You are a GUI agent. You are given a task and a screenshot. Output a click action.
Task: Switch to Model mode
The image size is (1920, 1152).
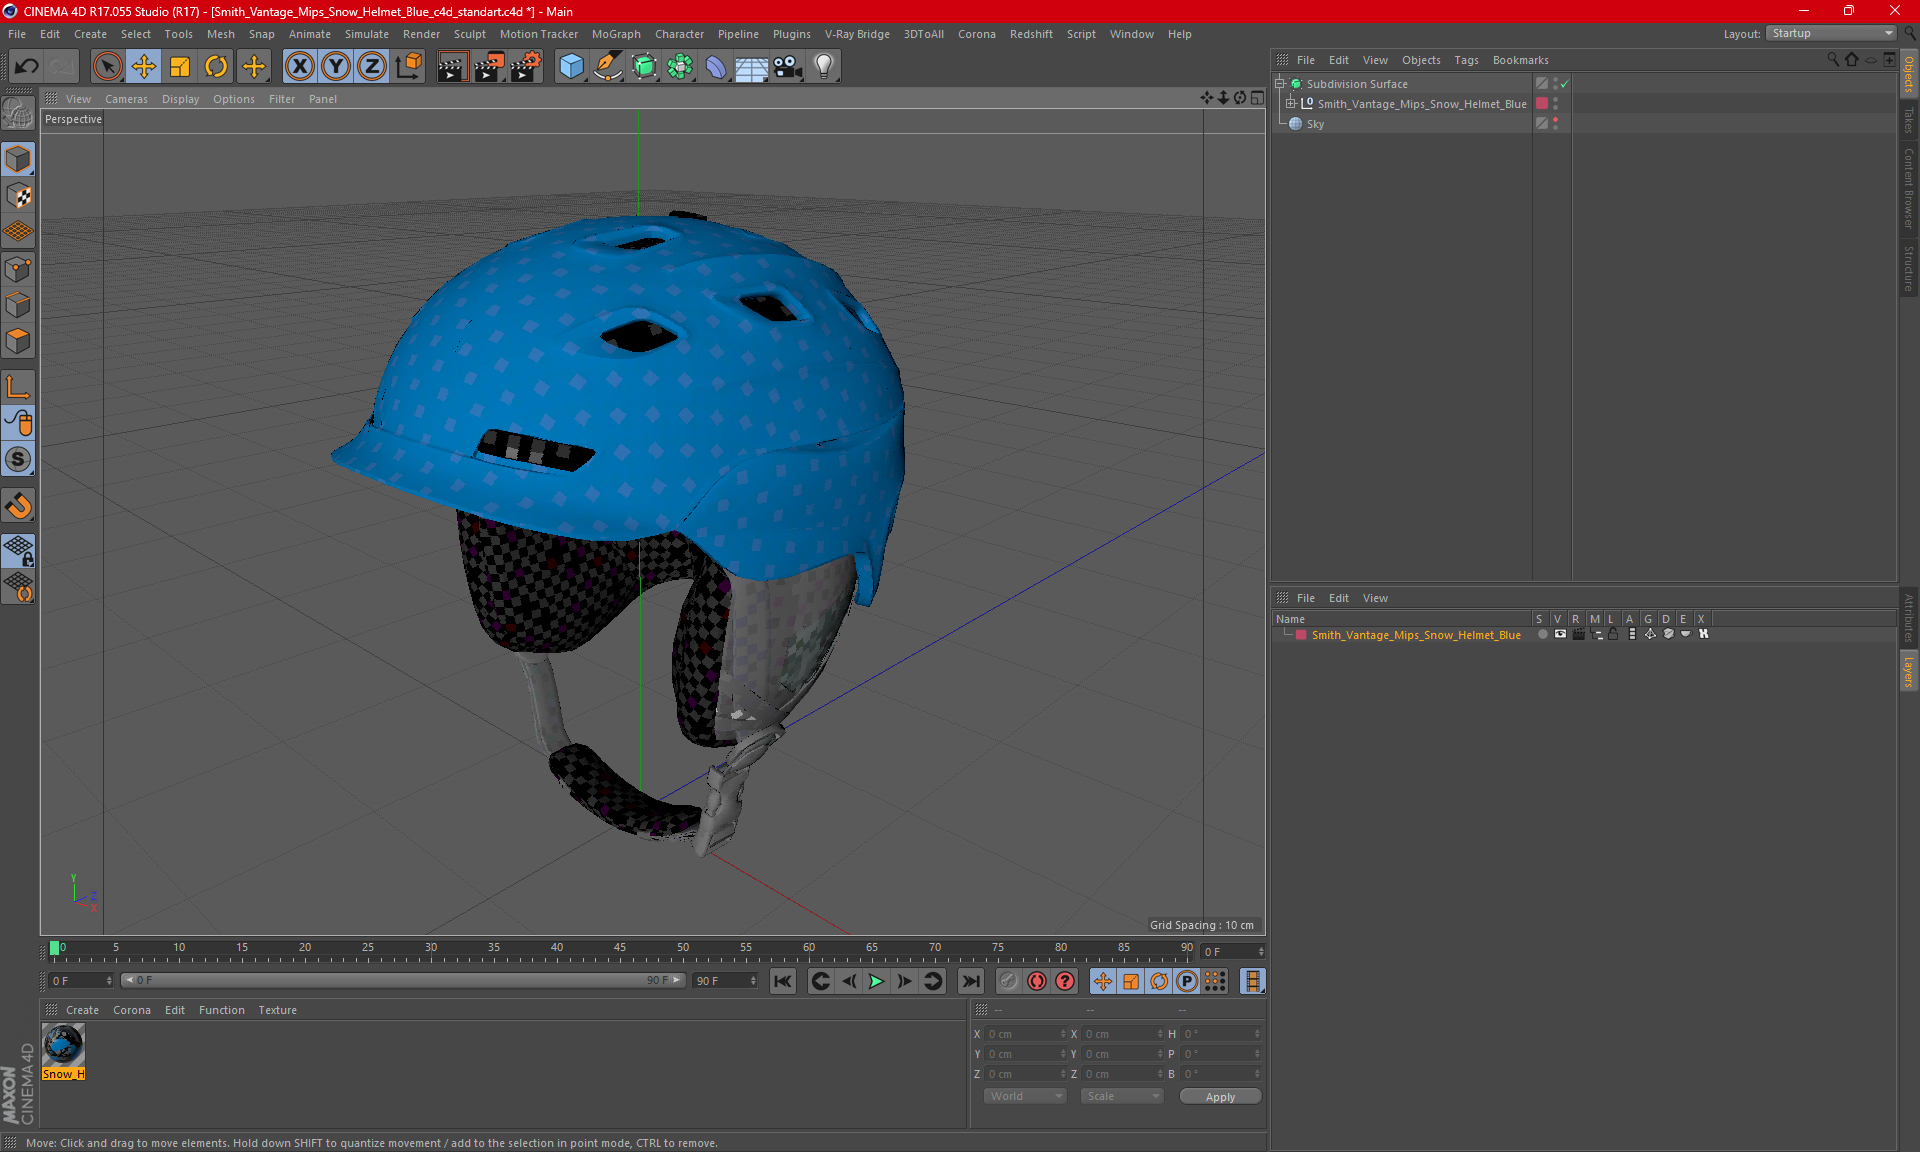click(18, 159)
